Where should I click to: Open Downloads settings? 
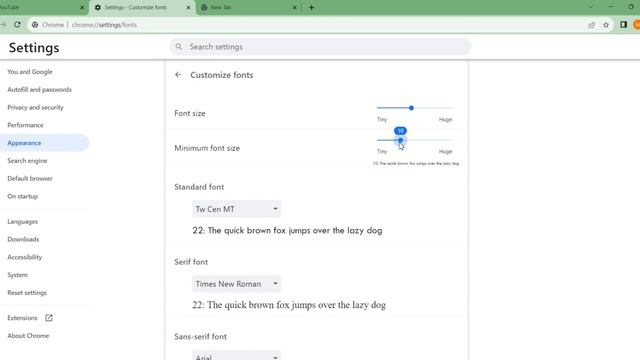[23, 239]
